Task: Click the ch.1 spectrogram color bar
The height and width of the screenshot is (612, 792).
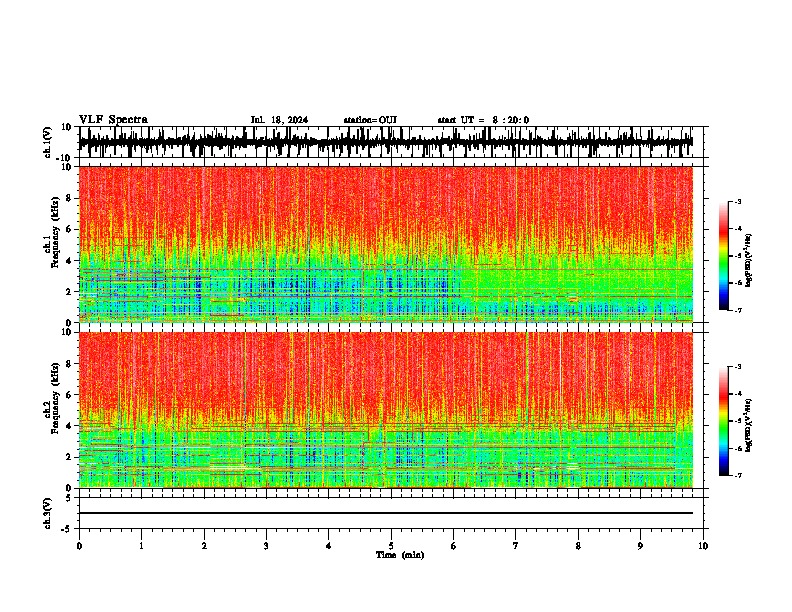Action: 724,256
